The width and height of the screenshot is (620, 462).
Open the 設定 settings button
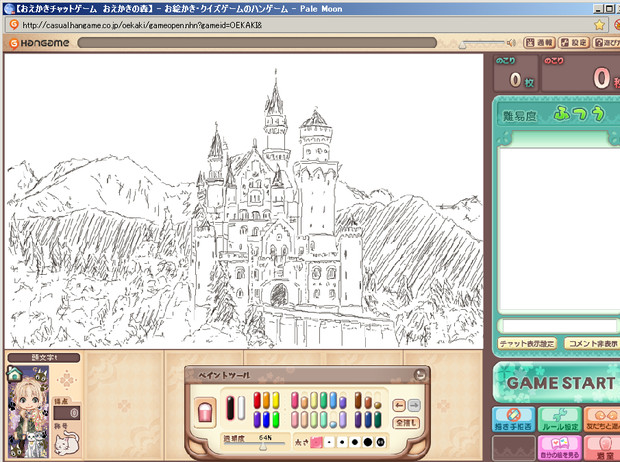click(574, 43)
